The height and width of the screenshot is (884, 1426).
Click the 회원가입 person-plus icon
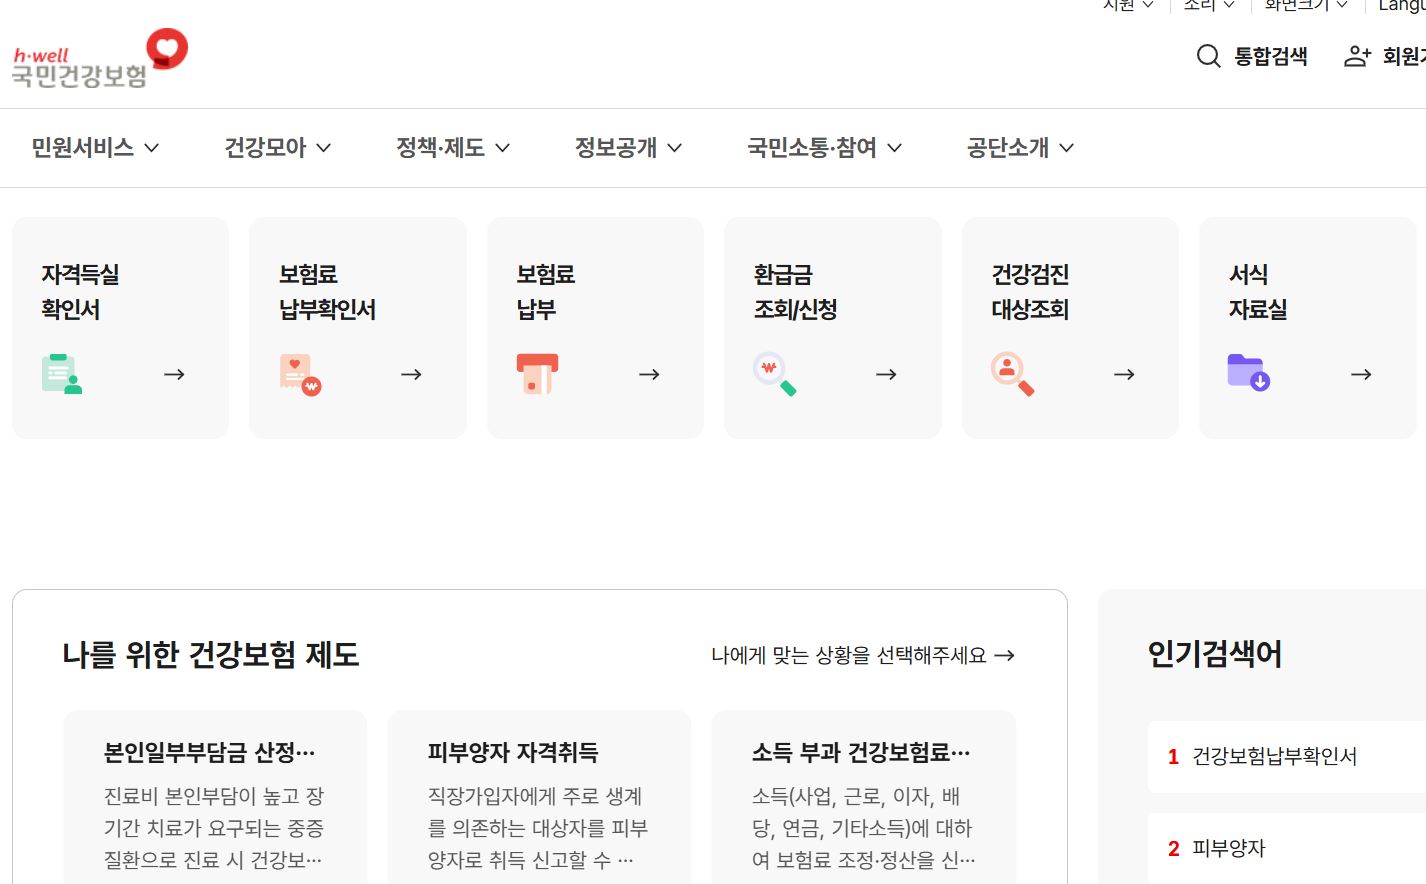(x=1356, y=57)
